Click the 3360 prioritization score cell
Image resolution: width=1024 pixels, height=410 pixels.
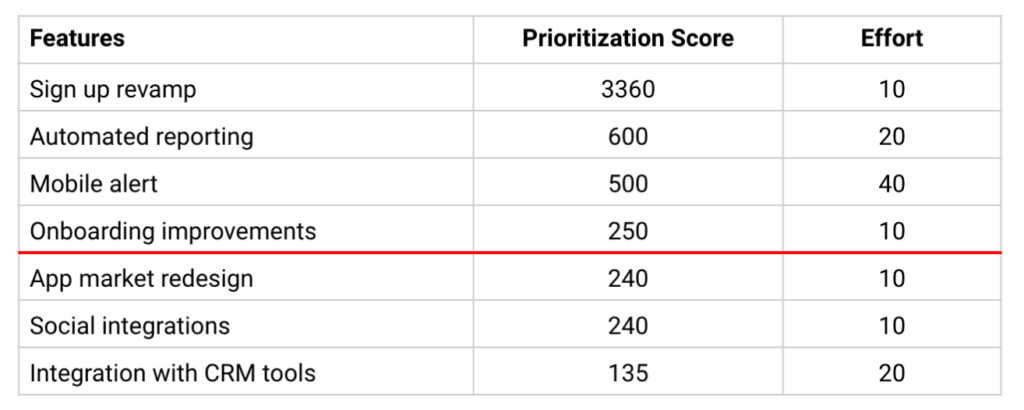click(x=628, y=87)
